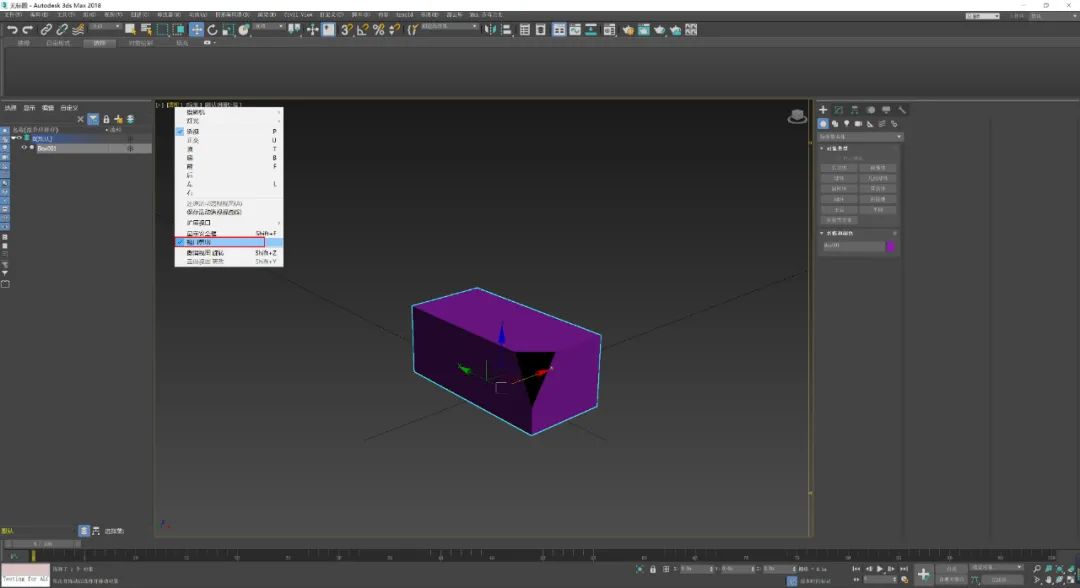Click Go to End playback button
This screenshot has width=1080, height=588.
point(904,569)
